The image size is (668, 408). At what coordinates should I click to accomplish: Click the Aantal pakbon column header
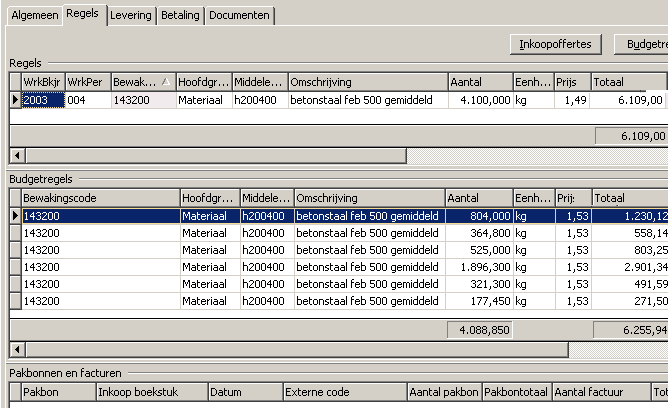[445, 392]
